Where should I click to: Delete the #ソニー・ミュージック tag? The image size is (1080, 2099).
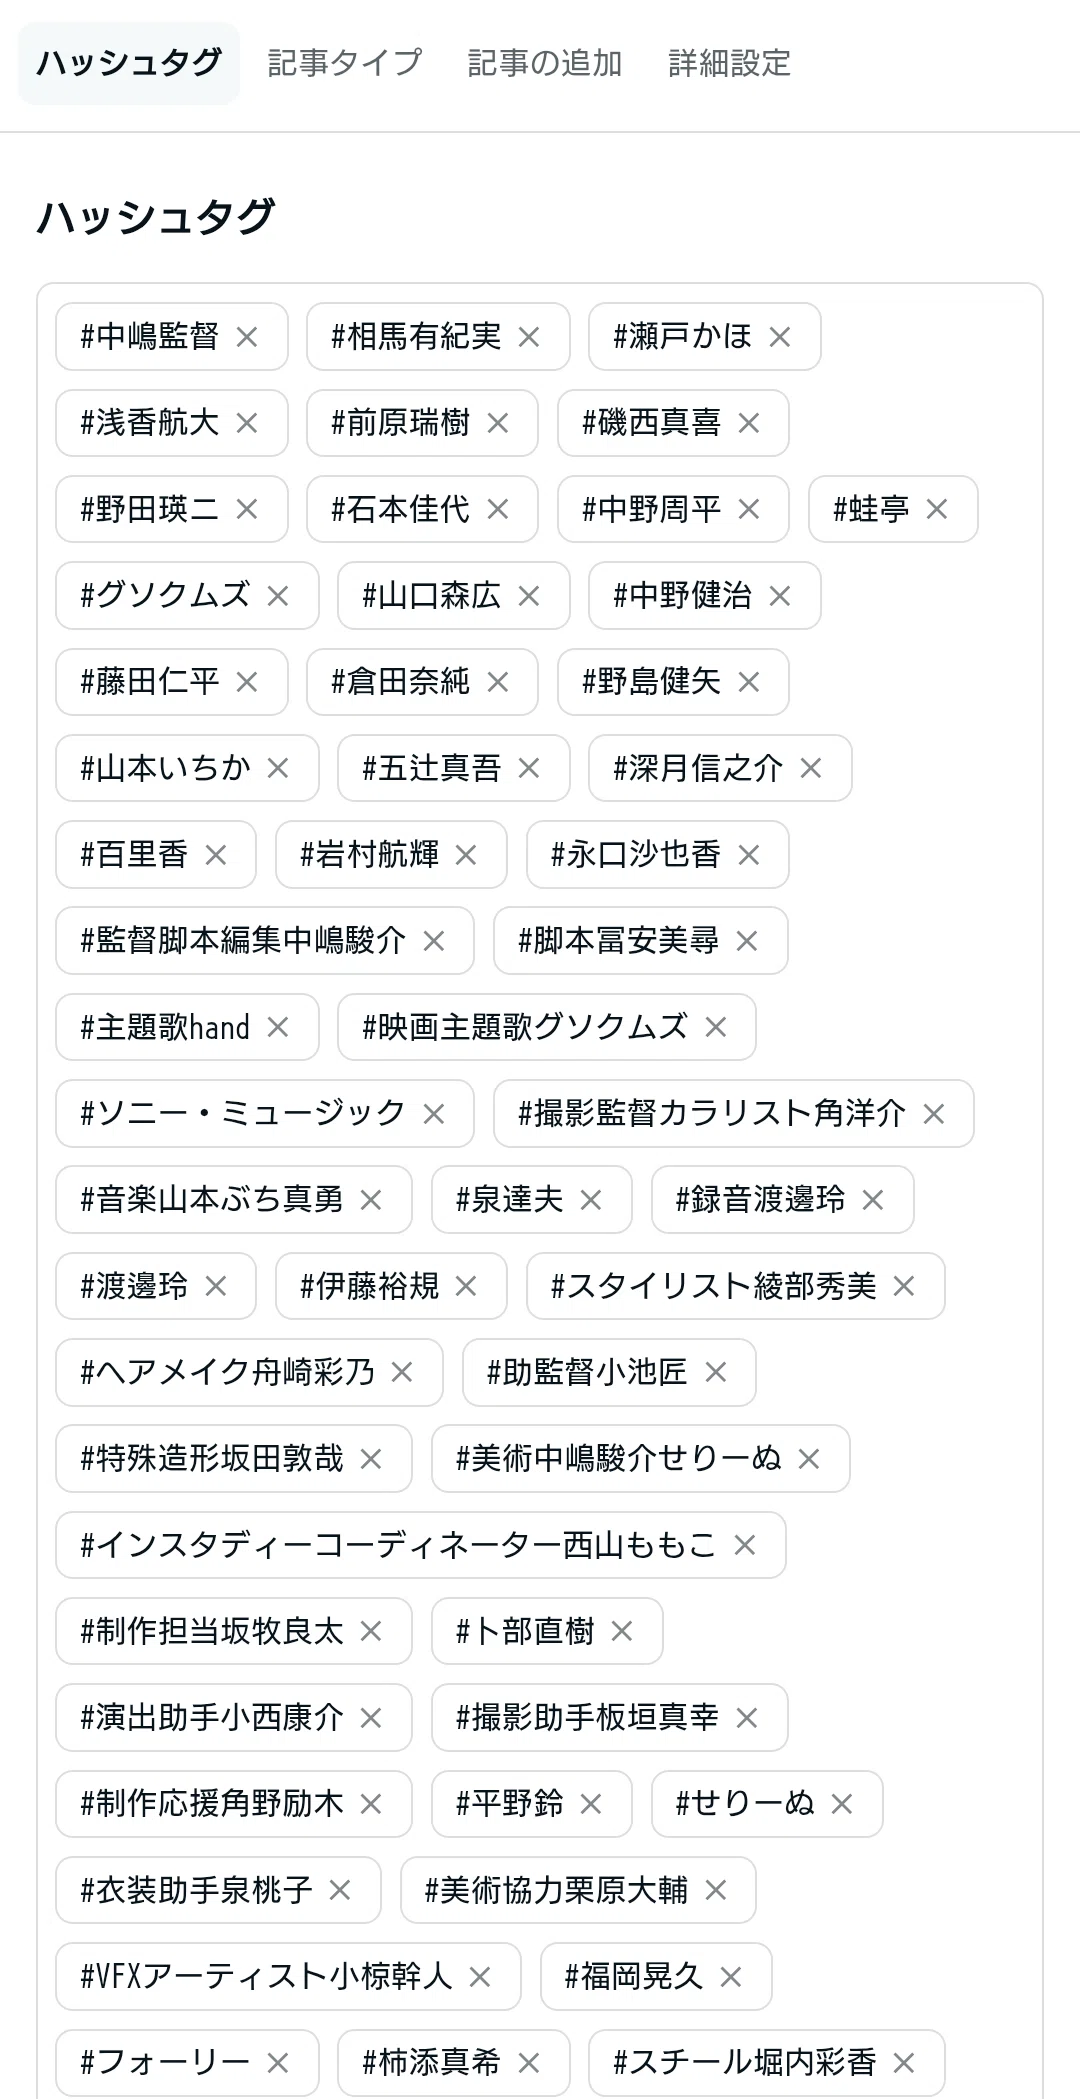click(x=433, y=1113)
